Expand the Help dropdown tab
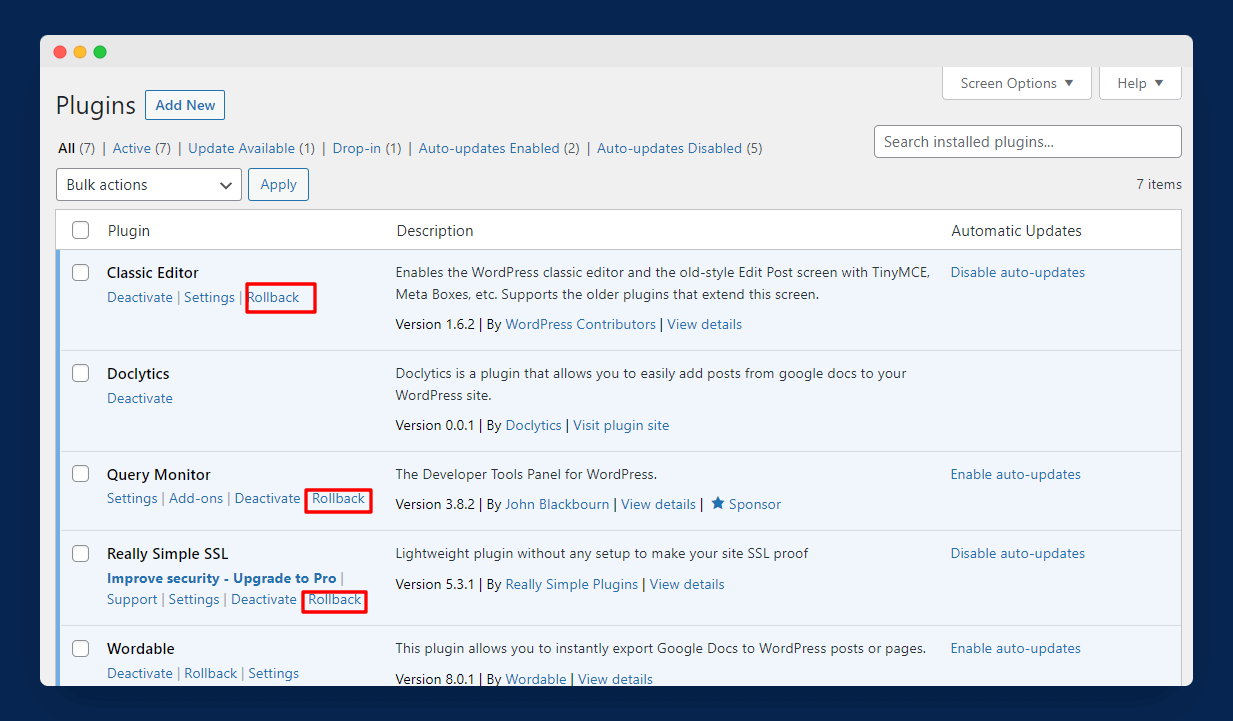Viewport: 1233px width, 721px height. (x=1140, y=83)
